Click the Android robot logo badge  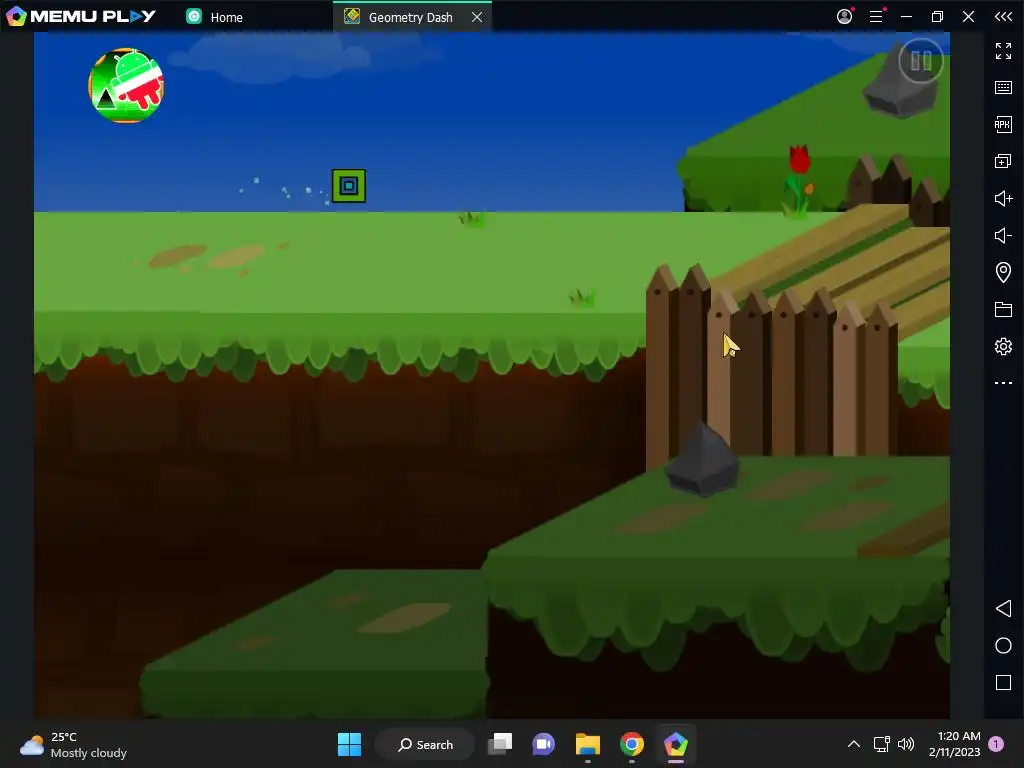point(126,86)
